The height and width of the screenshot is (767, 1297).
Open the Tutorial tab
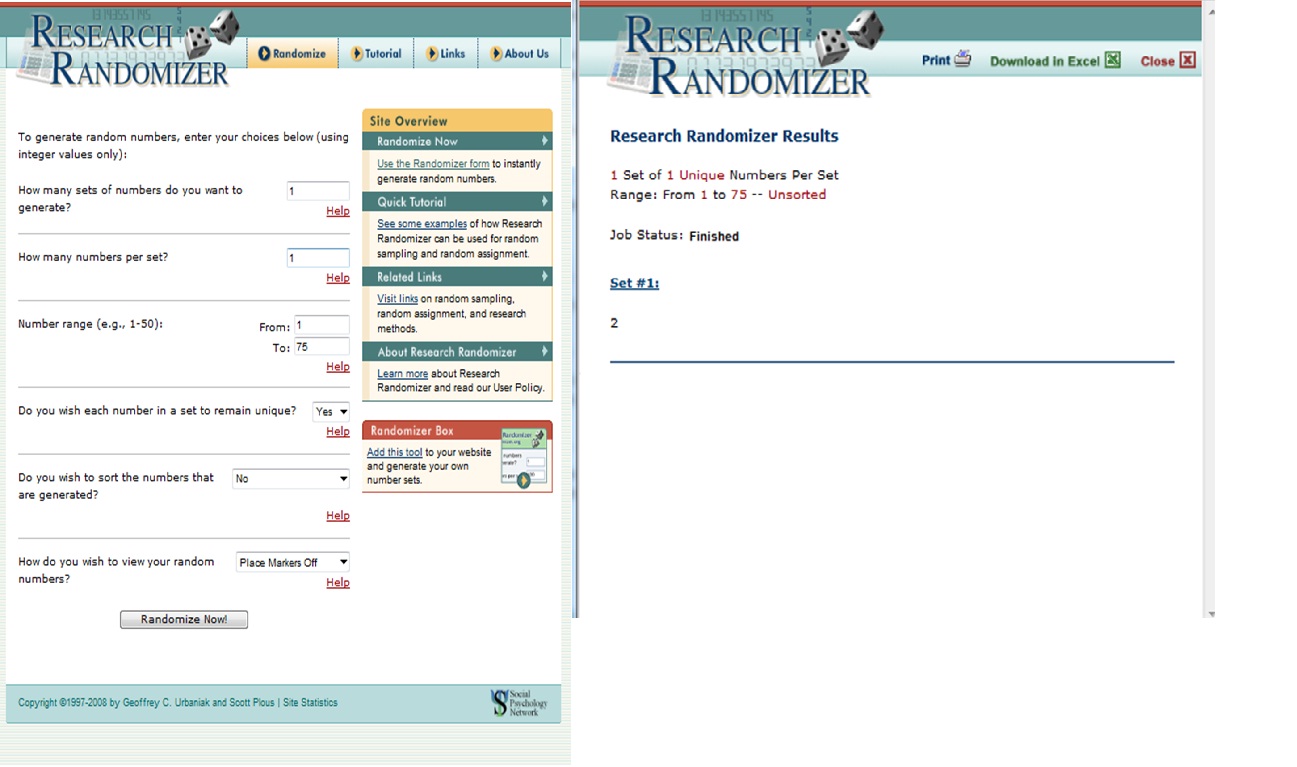point(376,54)
